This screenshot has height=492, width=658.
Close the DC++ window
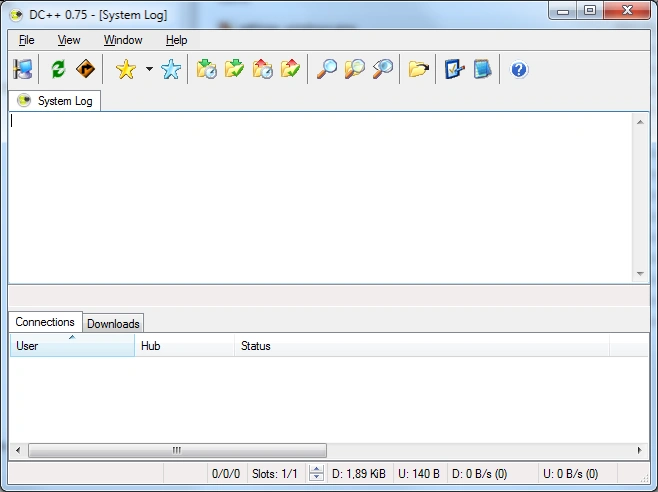[x=627, y=11]
